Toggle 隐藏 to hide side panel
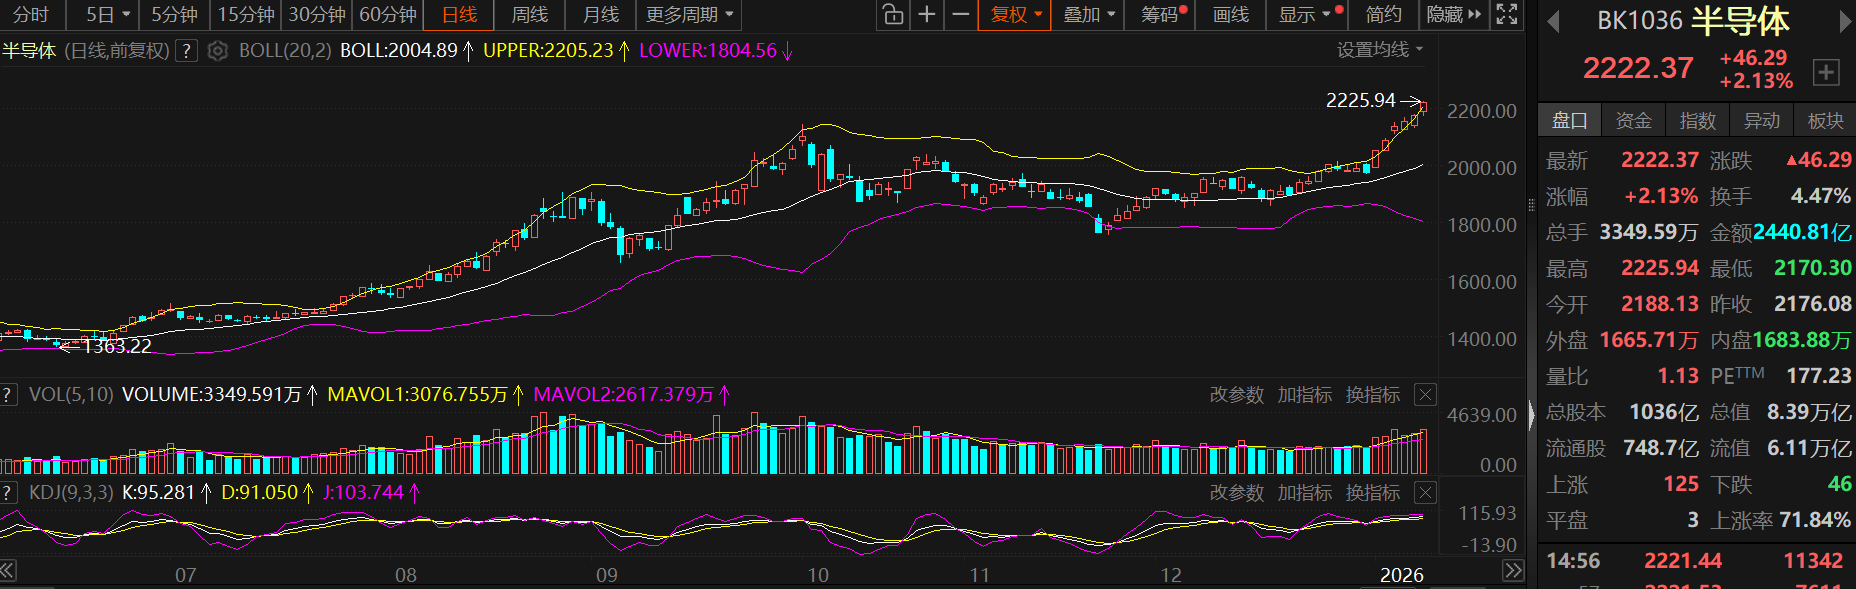 coord(1453,15)
